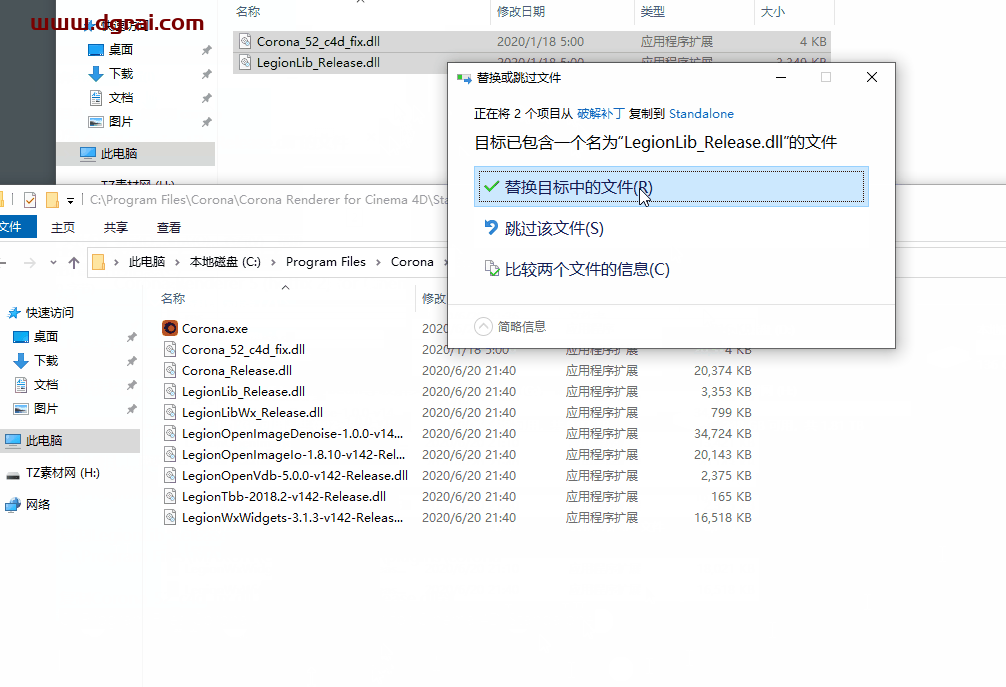Click the file icon beside LegionTbb-2018.2-v142-Release.dll

point(170,496)
